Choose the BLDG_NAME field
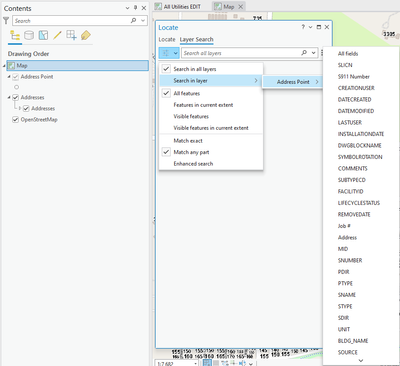Viewport: 400px width, 366px height. [353, 341]
